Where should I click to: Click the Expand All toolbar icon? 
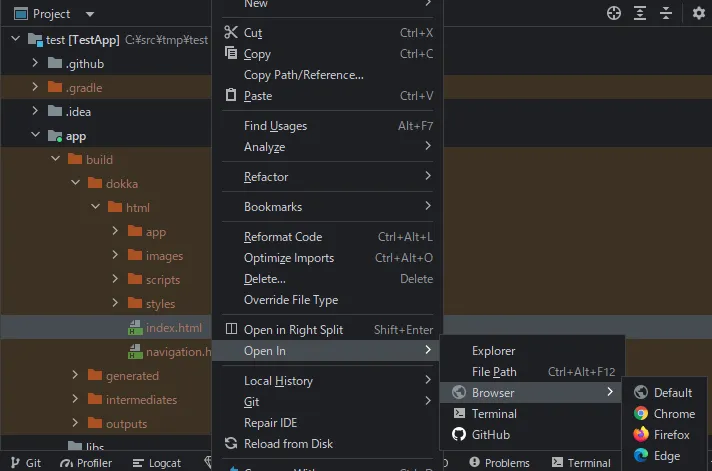[x=640, y=14]
